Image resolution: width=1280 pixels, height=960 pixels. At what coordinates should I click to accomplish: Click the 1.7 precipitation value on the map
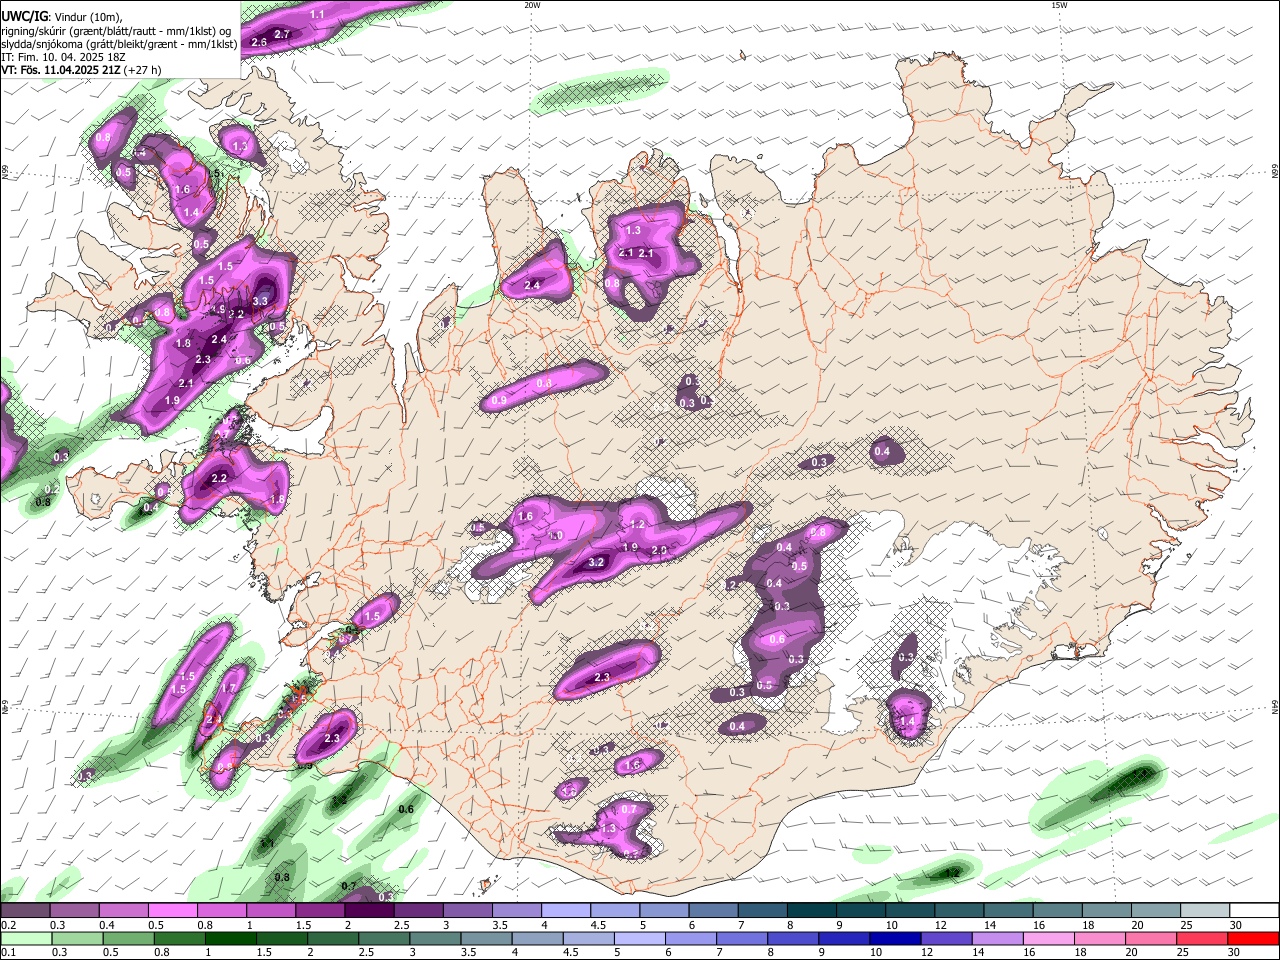(228, 687)
